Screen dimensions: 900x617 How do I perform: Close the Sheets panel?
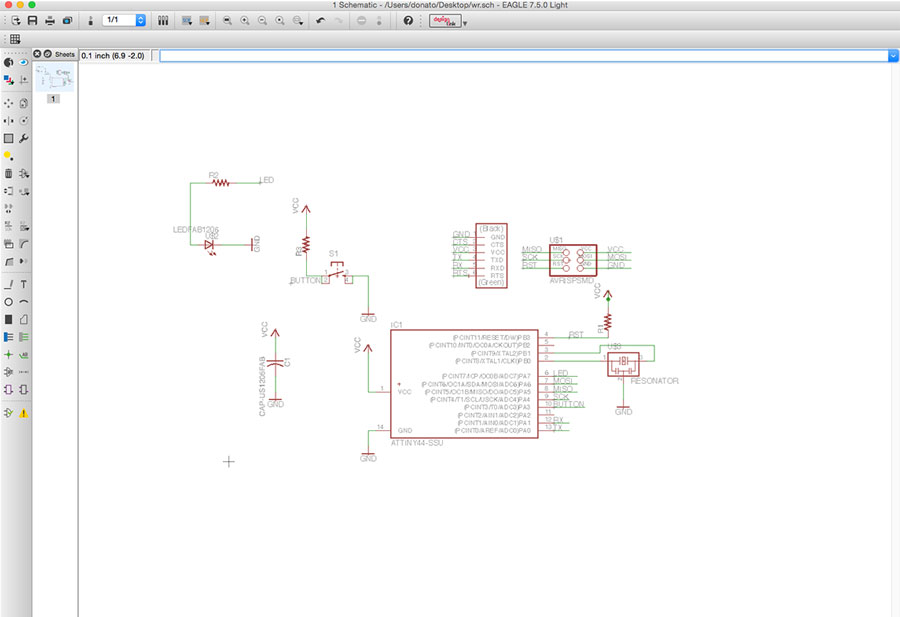pos(37,54)
